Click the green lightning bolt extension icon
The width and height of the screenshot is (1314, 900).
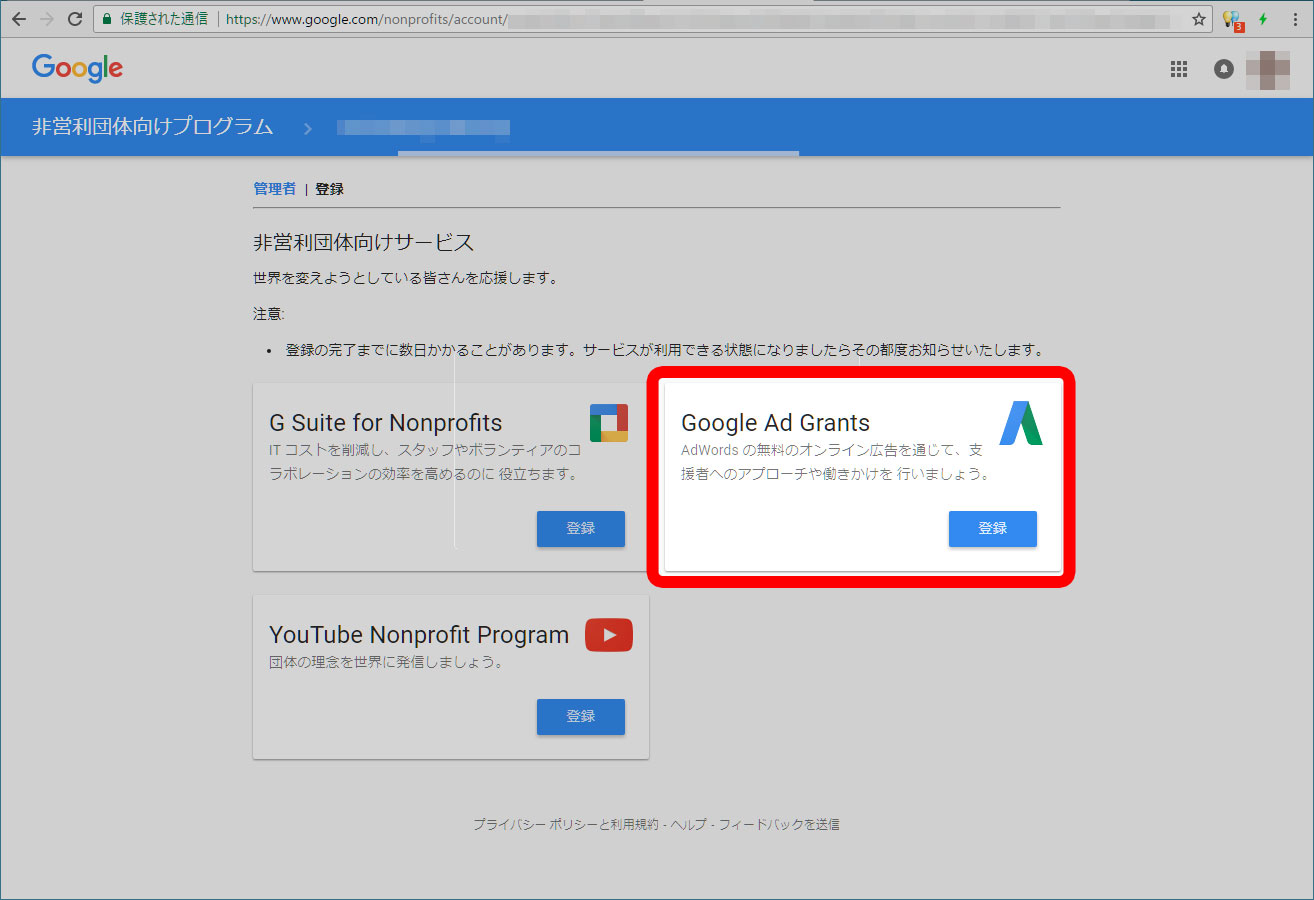point(1263,19)
